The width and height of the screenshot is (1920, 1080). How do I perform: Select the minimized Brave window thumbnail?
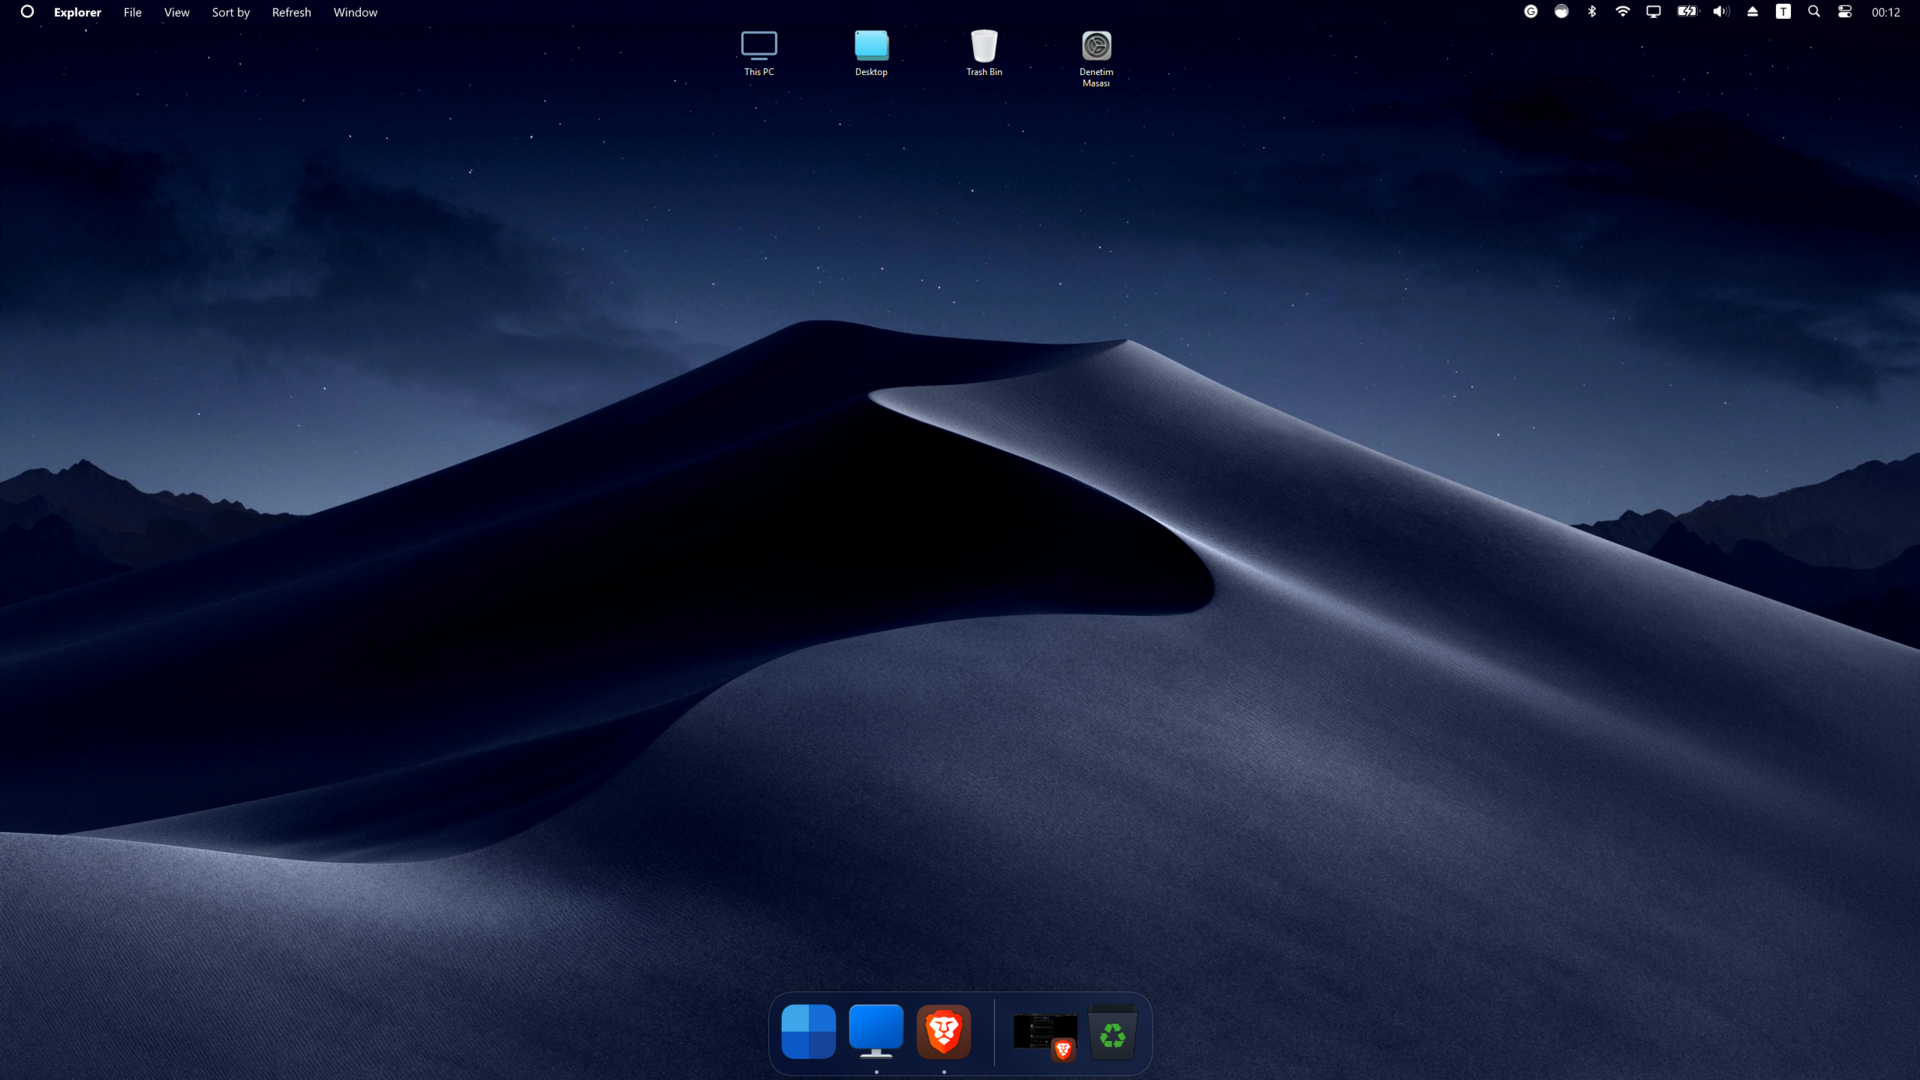click(x=1045, y=1033)
